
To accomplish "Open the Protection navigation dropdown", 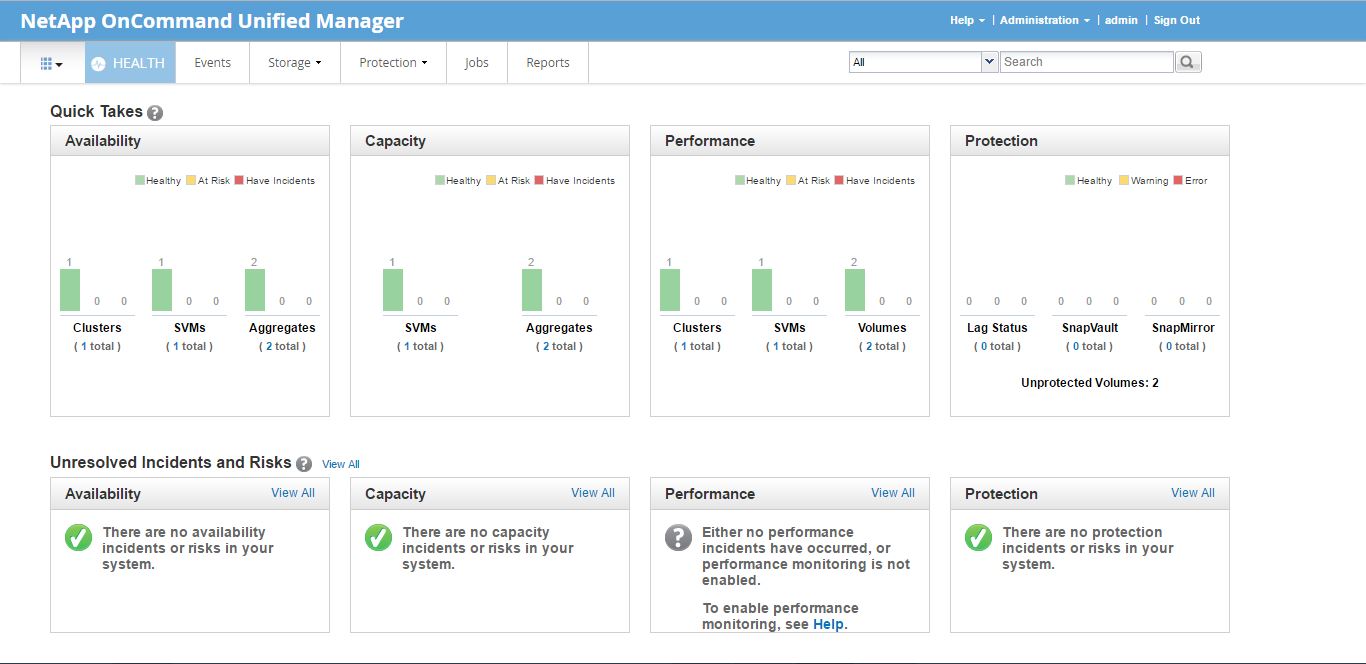I will 392,62.
